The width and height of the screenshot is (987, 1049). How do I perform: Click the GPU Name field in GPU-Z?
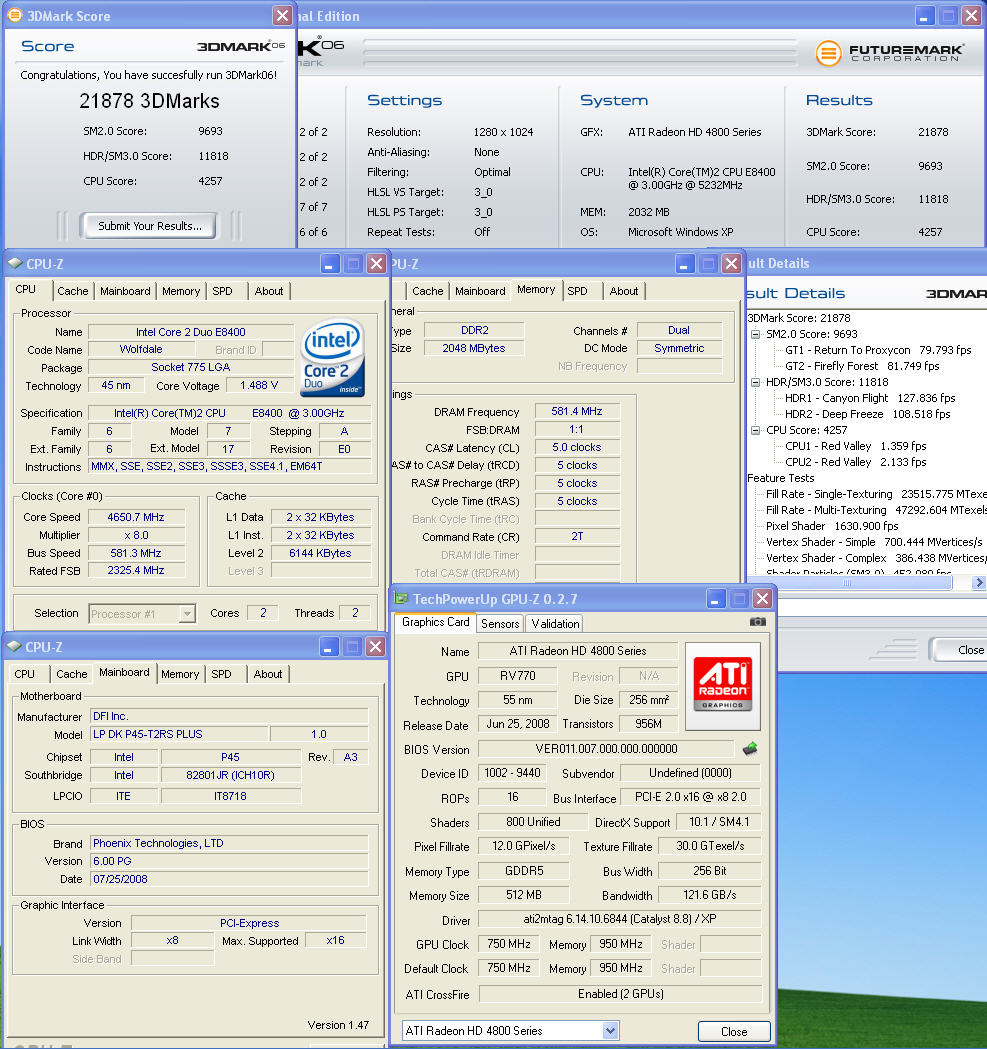click(x=577, y=651)
